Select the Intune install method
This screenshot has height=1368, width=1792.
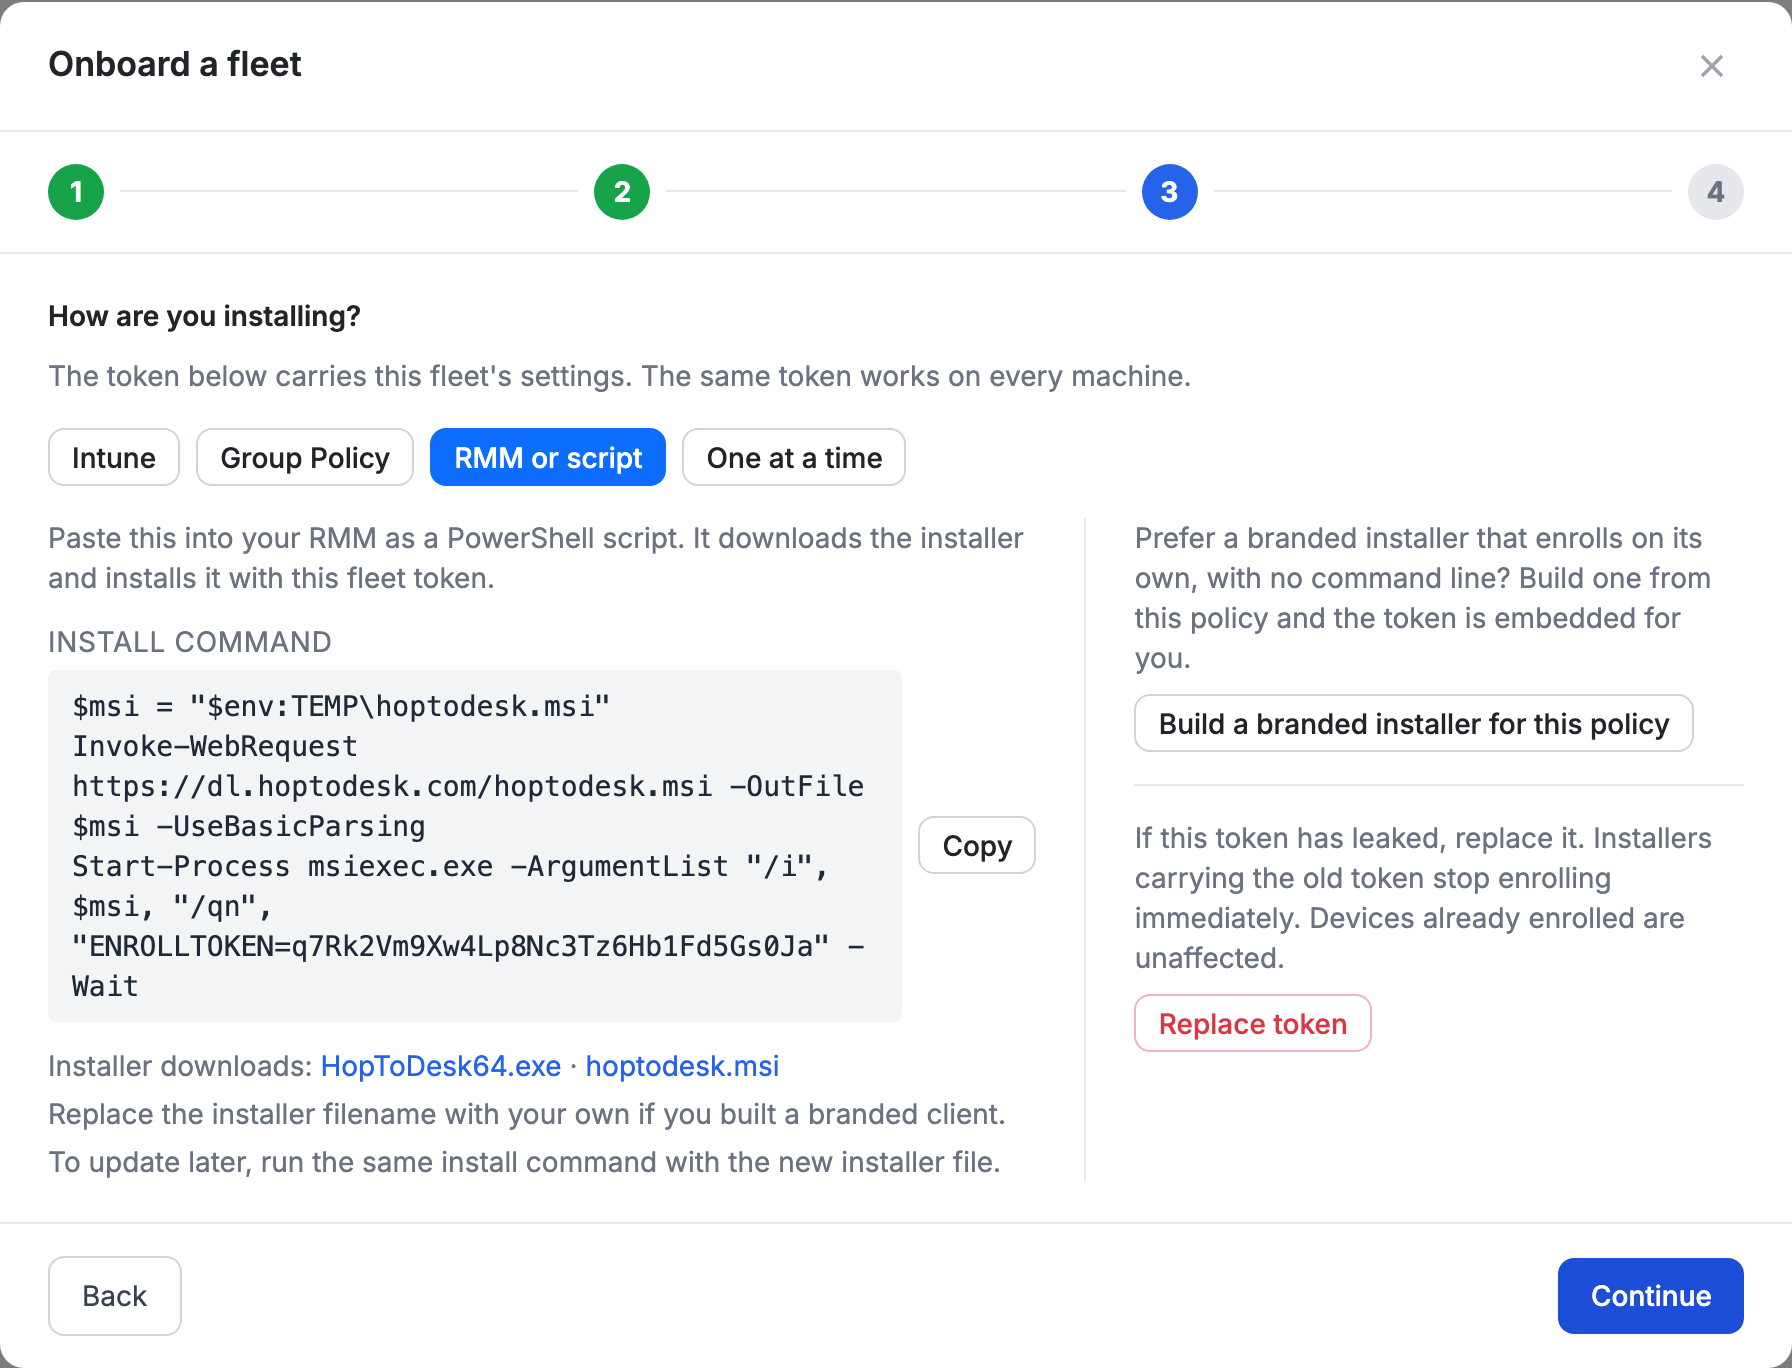(x=114, y=457)
